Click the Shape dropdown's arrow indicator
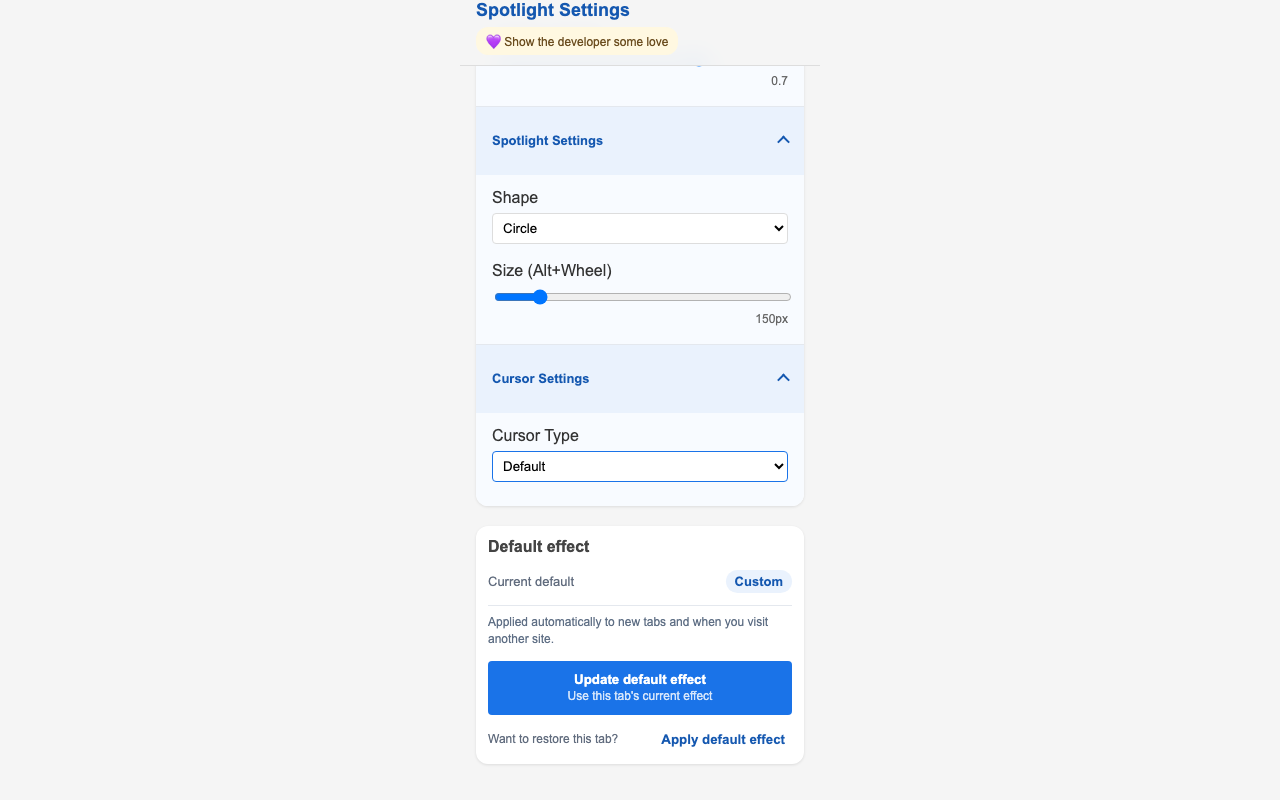The height and width of the screenshot is (800, 1280). point(779,228)
